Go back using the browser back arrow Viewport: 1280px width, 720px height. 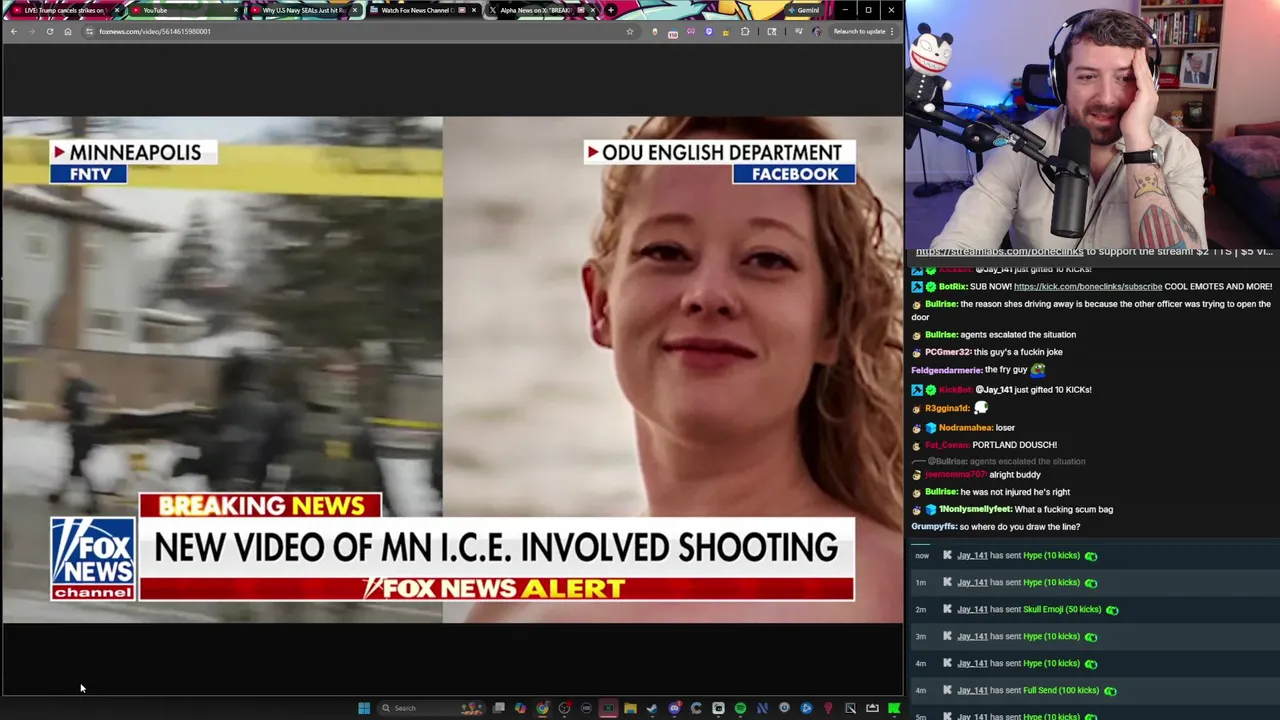click(13, 31)
